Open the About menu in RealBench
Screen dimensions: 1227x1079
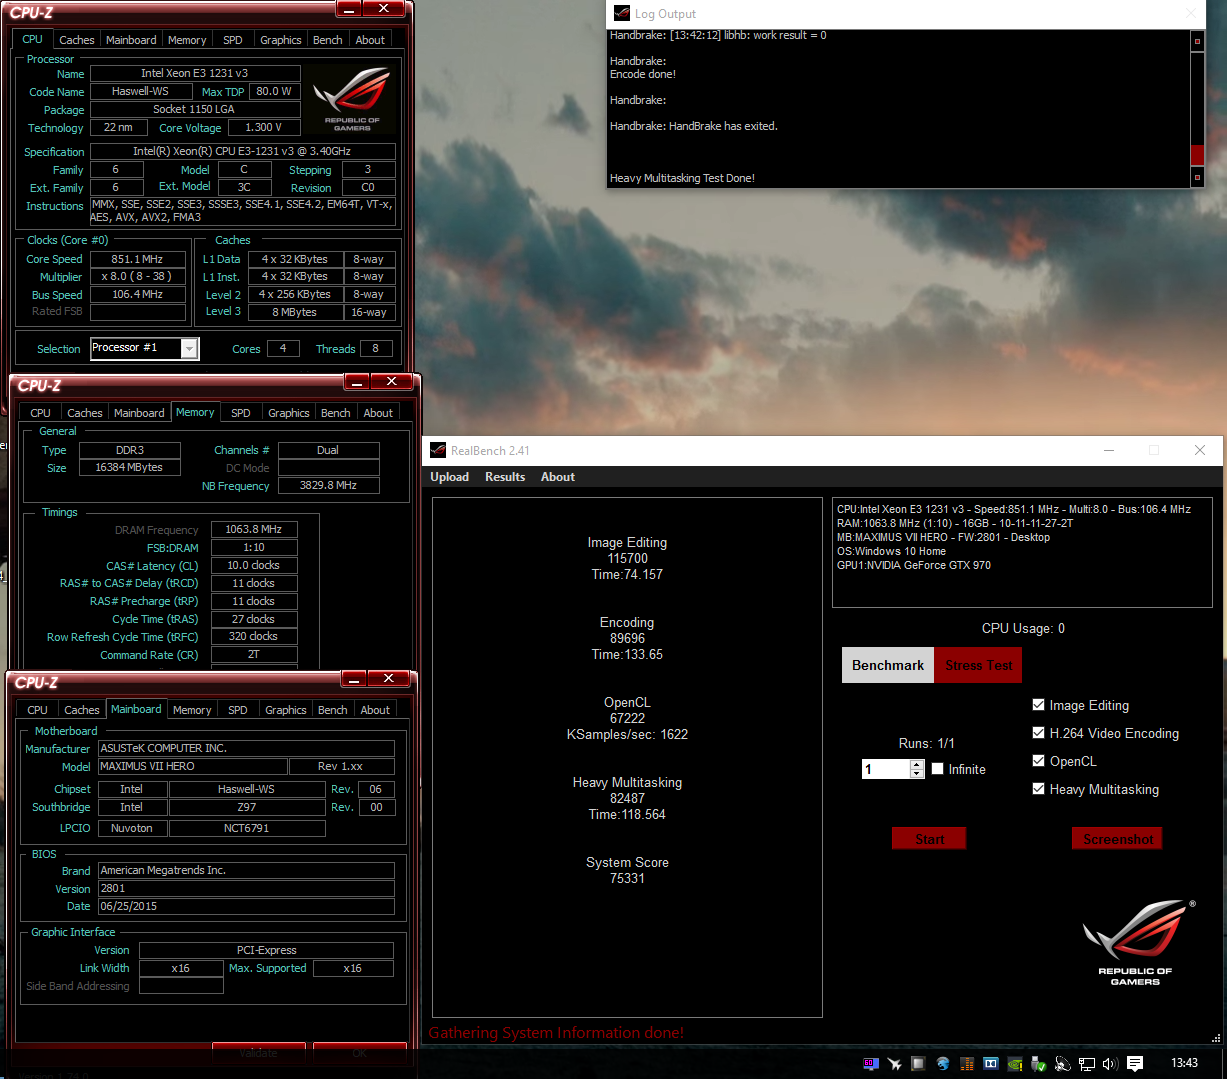coord(558,477)
